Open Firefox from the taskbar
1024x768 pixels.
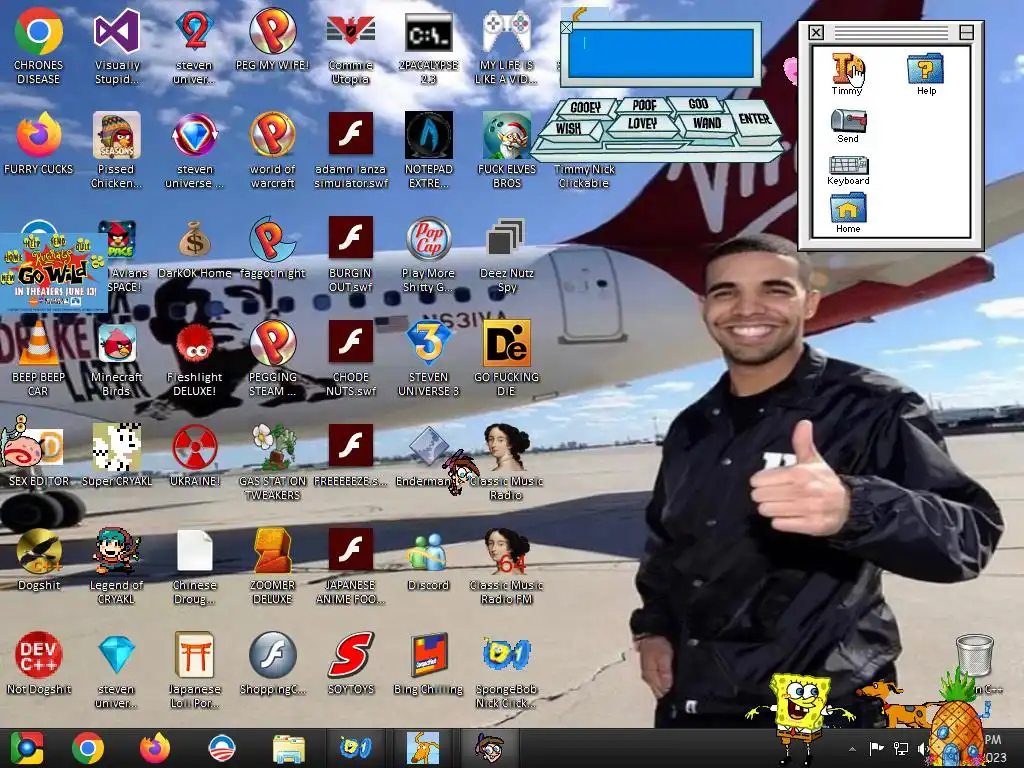coord(155,748)
